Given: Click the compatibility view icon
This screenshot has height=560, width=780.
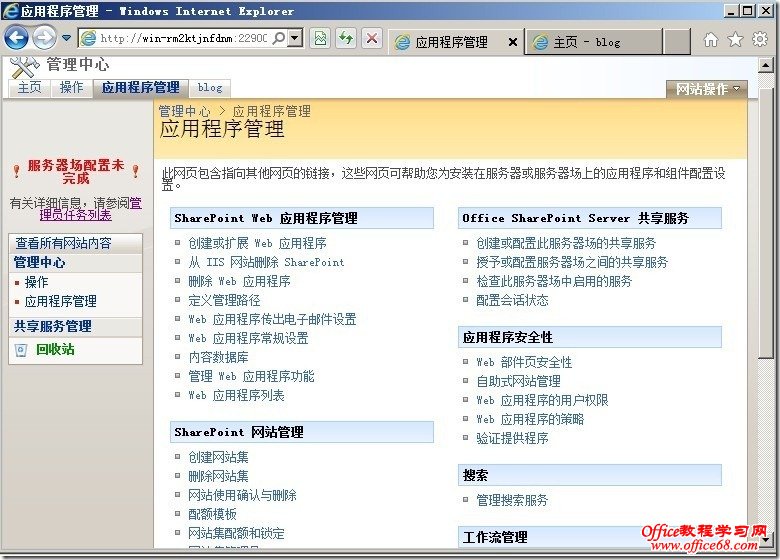Looking at the screenshot, I should tap(320, 38).
